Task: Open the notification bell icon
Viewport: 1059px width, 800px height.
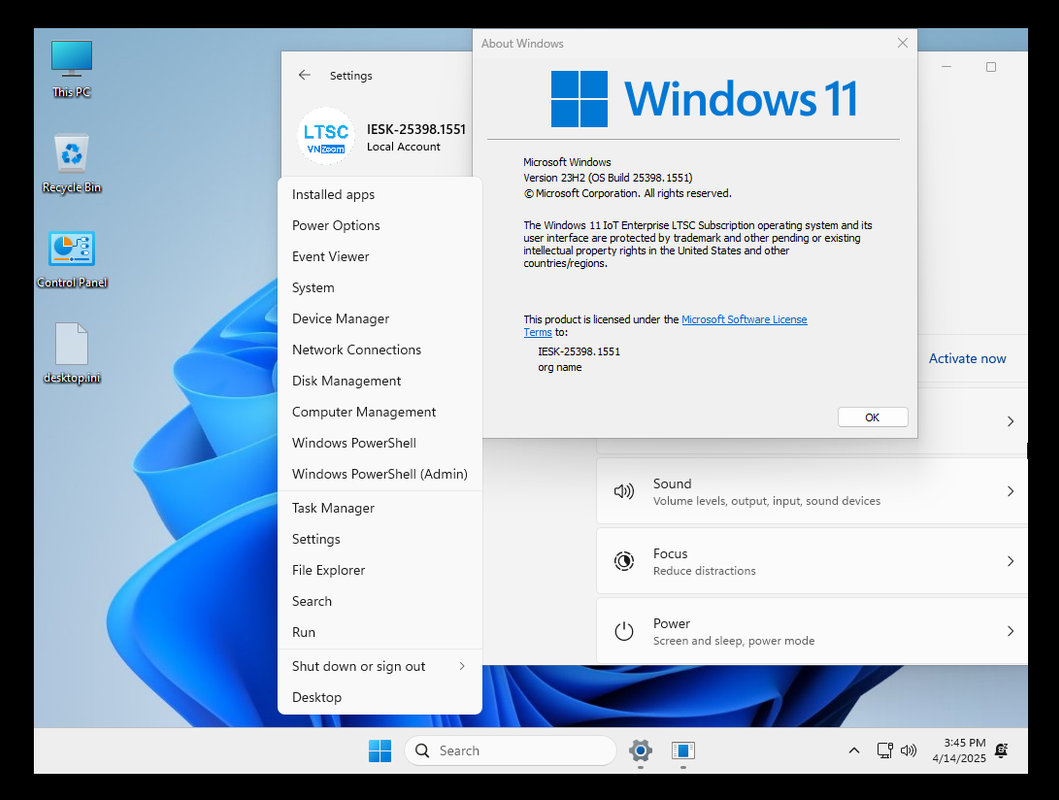Action: point(1001,751)
